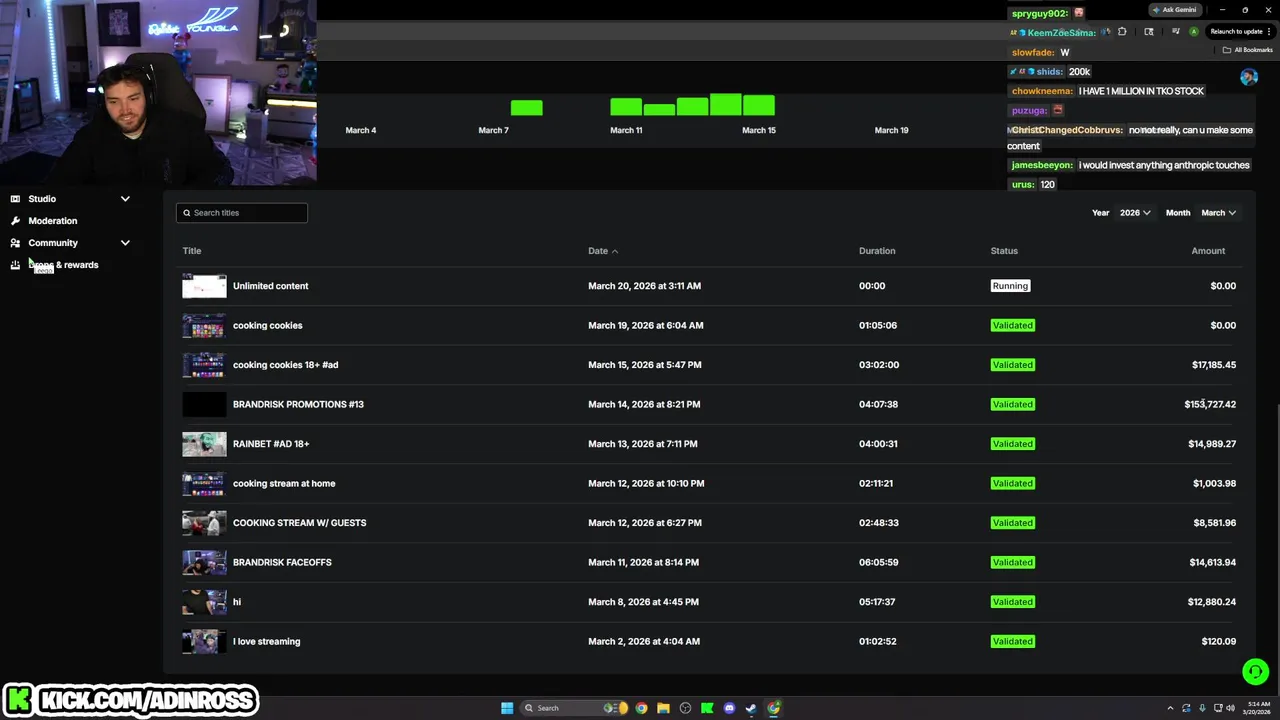This screenshot has height=720, width=1280.
Task: Show hidden system tray icons
Action: pyautogui.click(x=1170, y=708)
